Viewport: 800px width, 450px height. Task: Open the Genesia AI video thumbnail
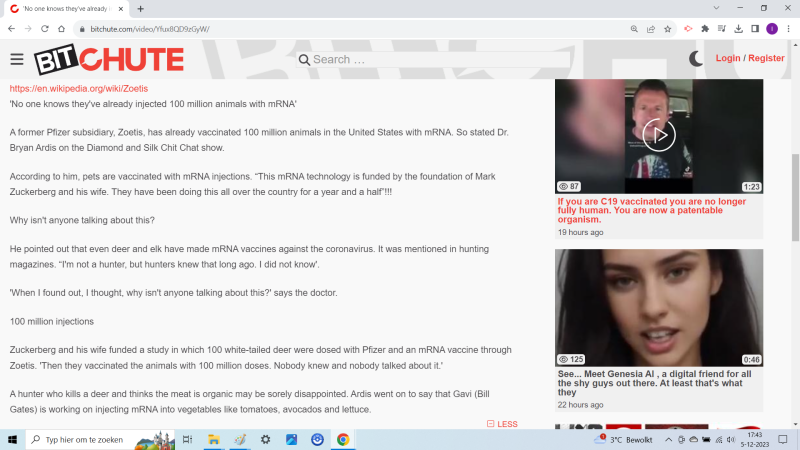pos(659,308)
